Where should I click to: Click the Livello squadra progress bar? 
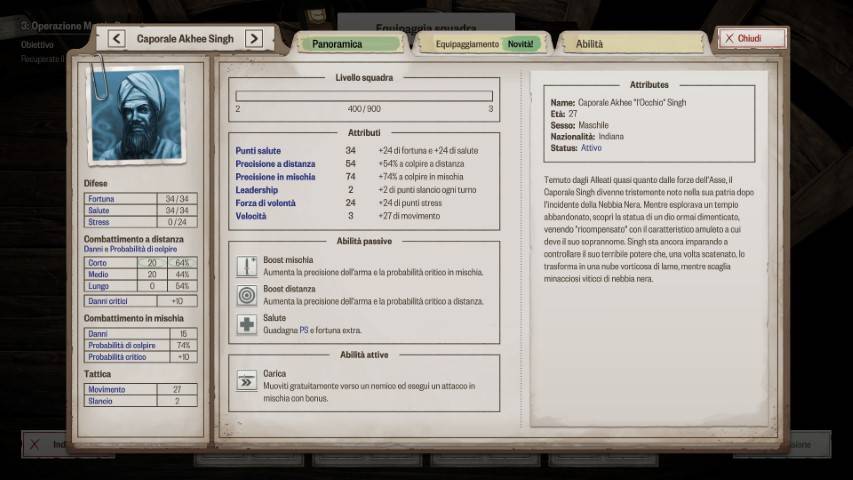pos(364,96)
